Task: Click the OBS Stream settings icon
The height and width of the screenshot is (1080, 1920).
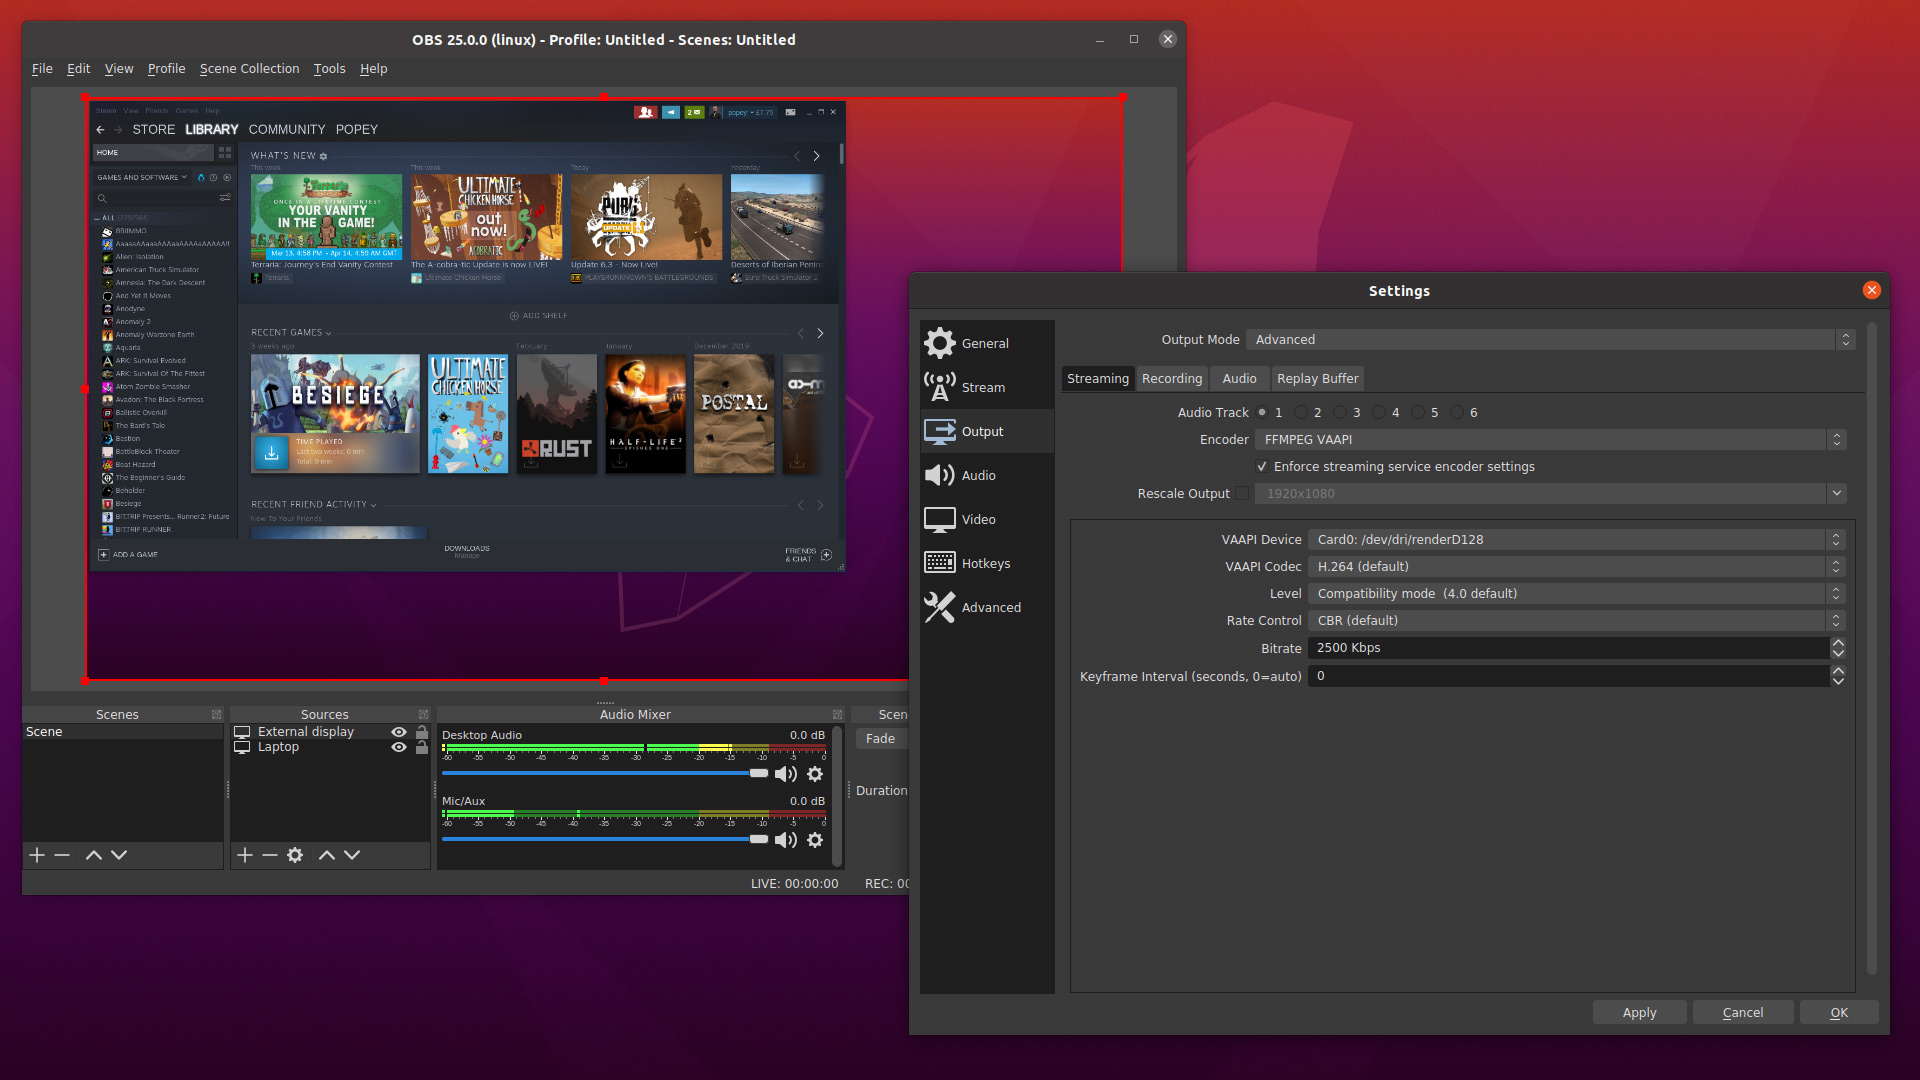Action: pos(938,388)
